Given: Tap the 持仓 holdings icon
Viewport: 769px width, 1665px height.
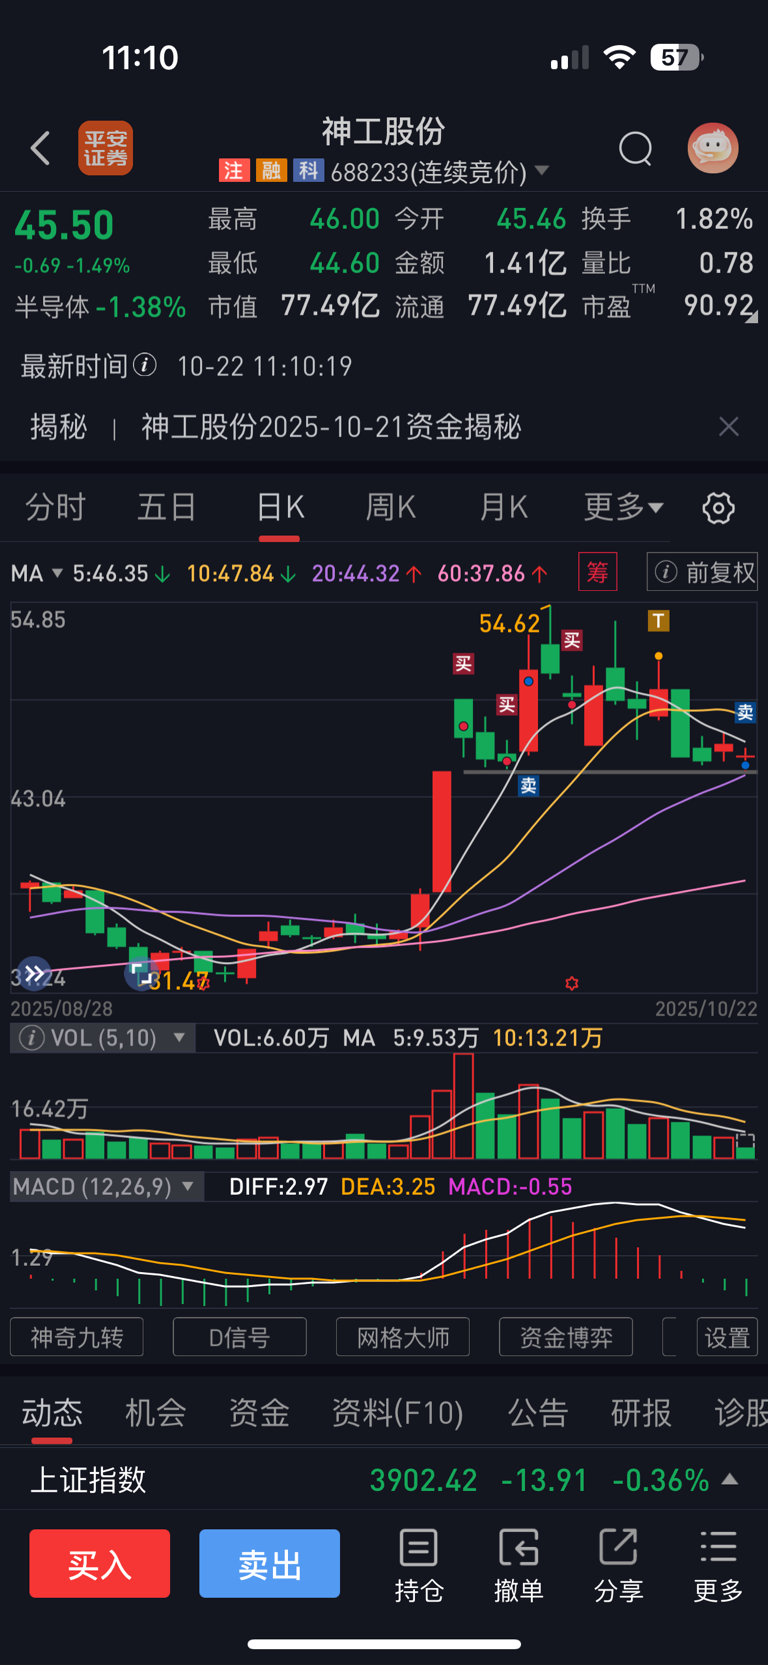Looking at the screenshot, I should [418, 1566].
